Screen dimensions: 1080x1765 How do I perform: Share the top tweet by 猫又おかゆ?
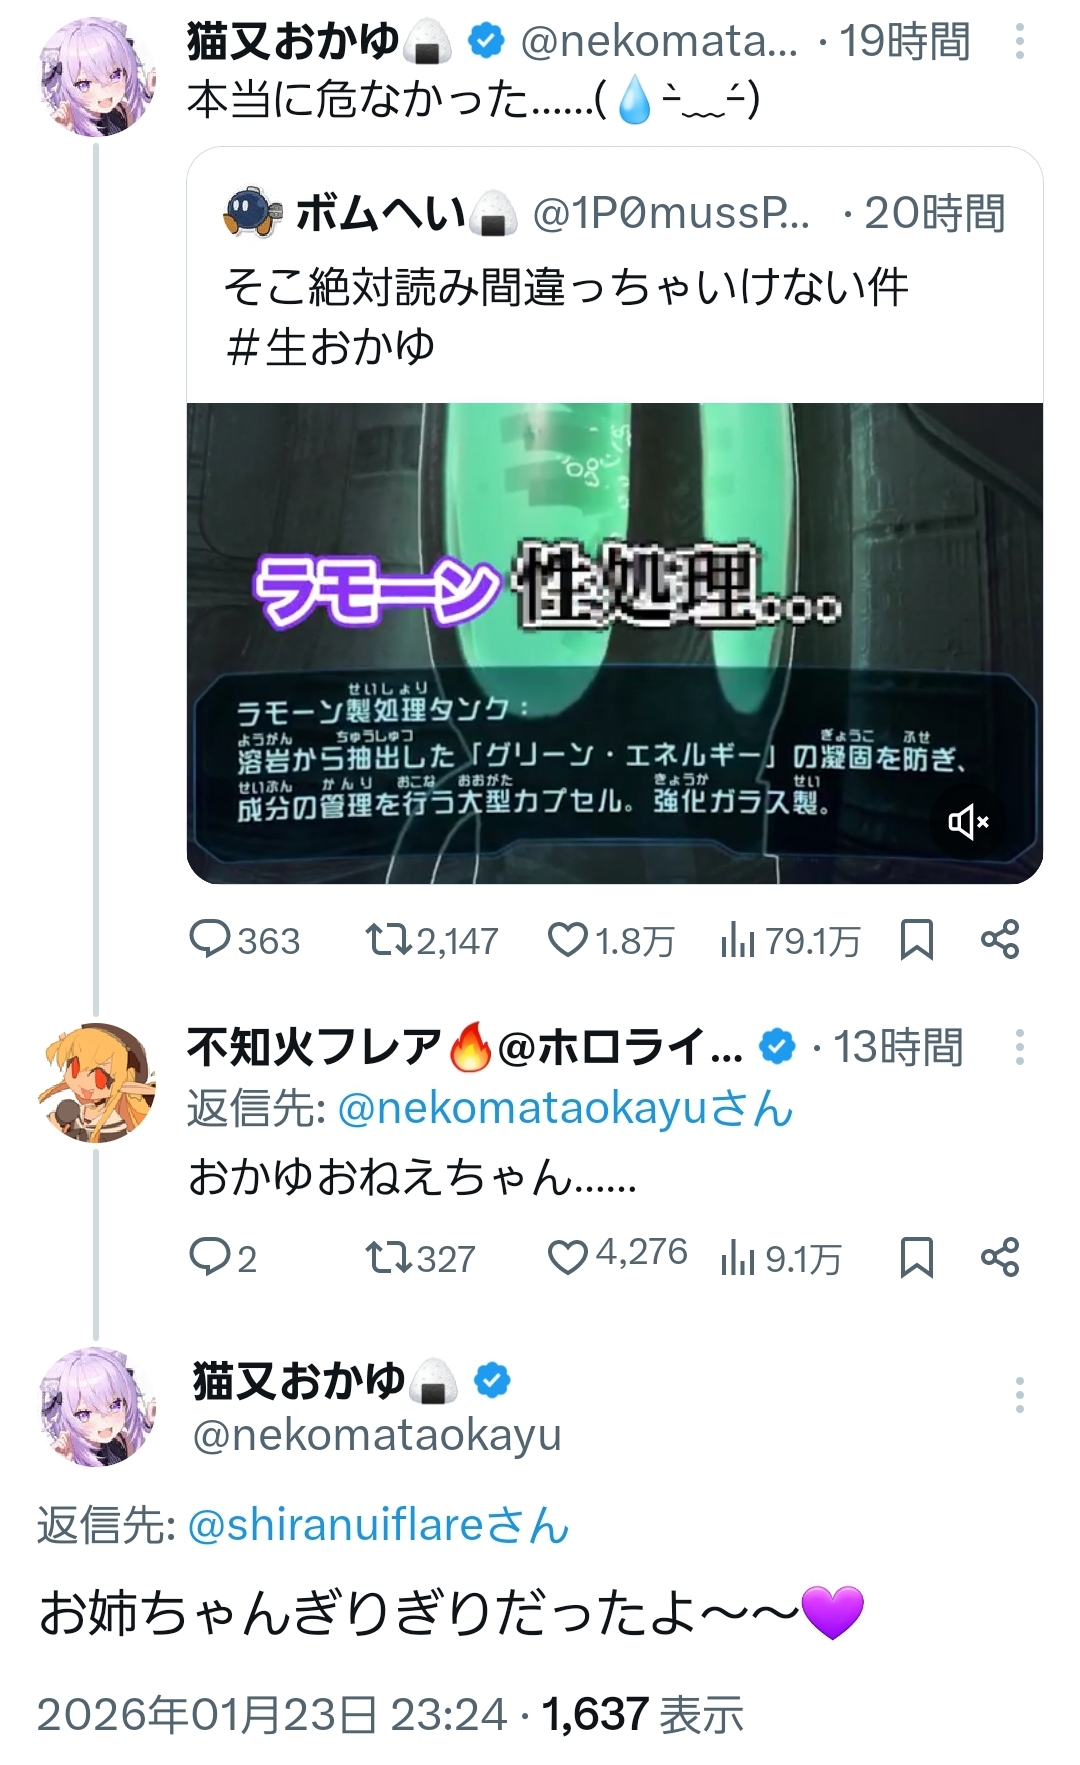point(999,940)
